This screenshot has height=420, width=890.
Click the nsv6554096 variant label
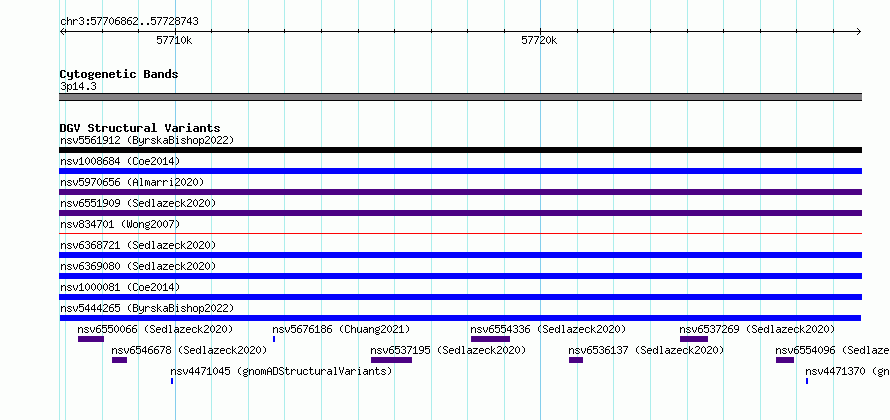click(x=832, y=350)
